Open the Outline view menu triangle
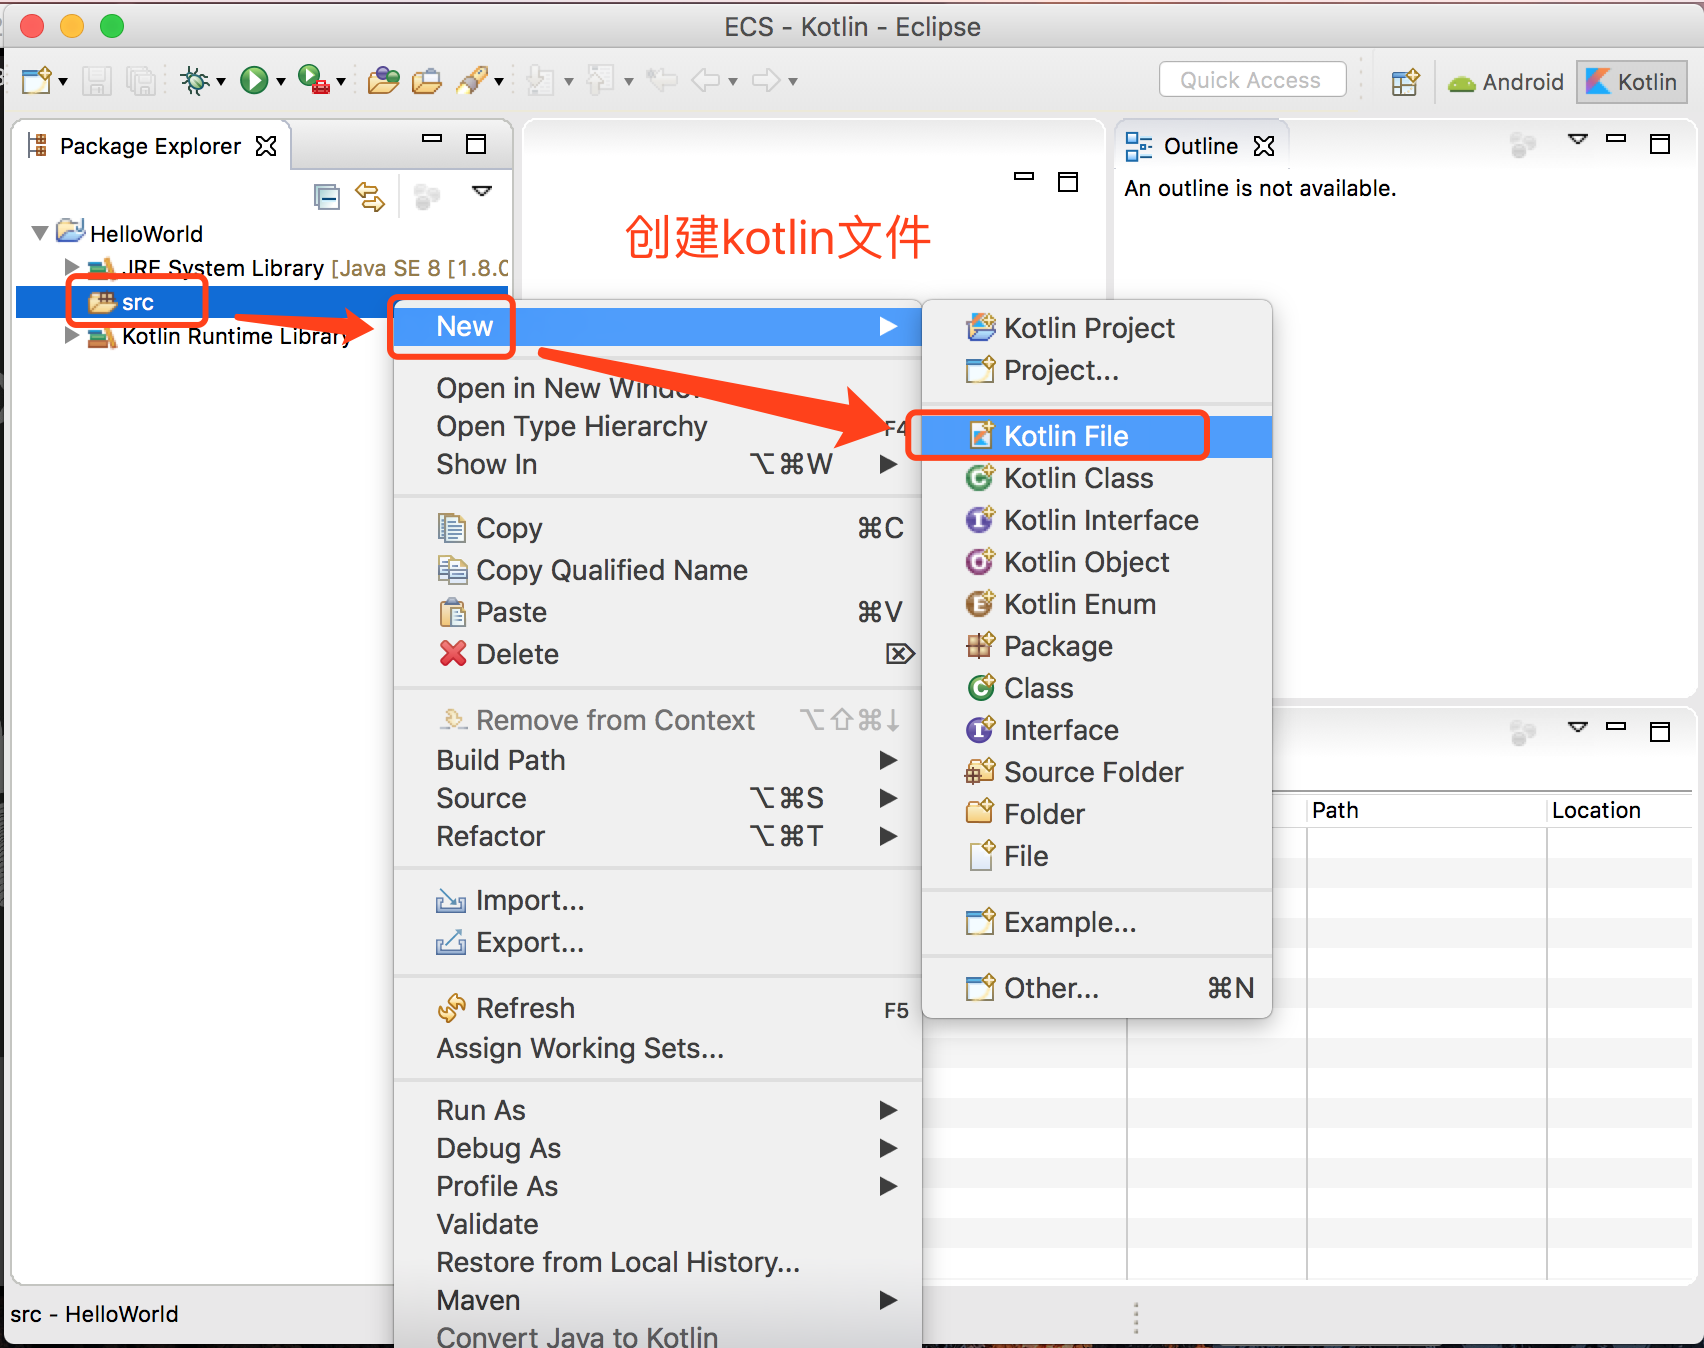 [x=1578, y=139]
